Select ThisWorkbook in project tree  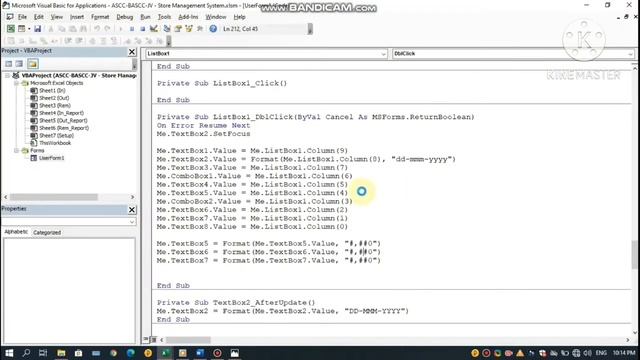click(x=55, y=143)
